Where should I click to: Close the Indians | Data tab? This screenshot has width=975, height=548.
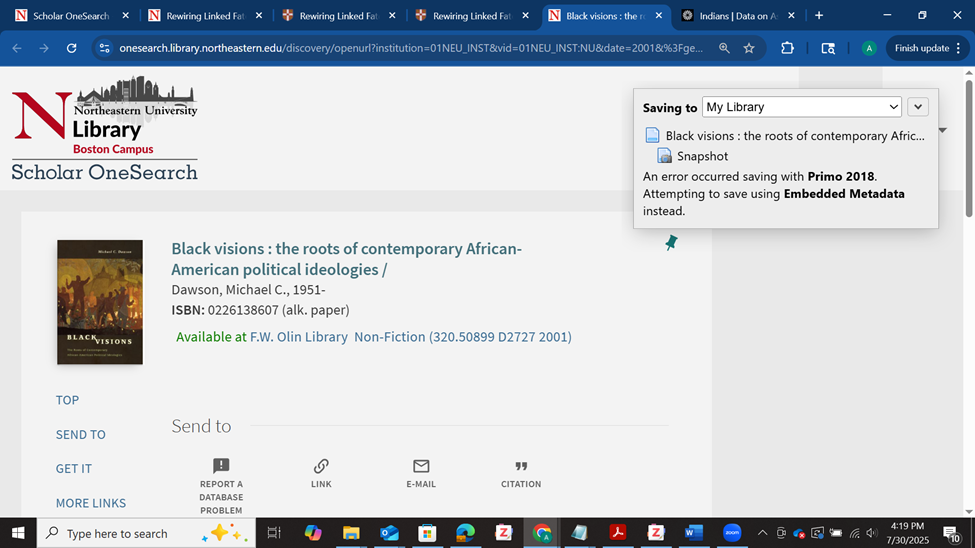pyautogui.click(x=791, y=16)
